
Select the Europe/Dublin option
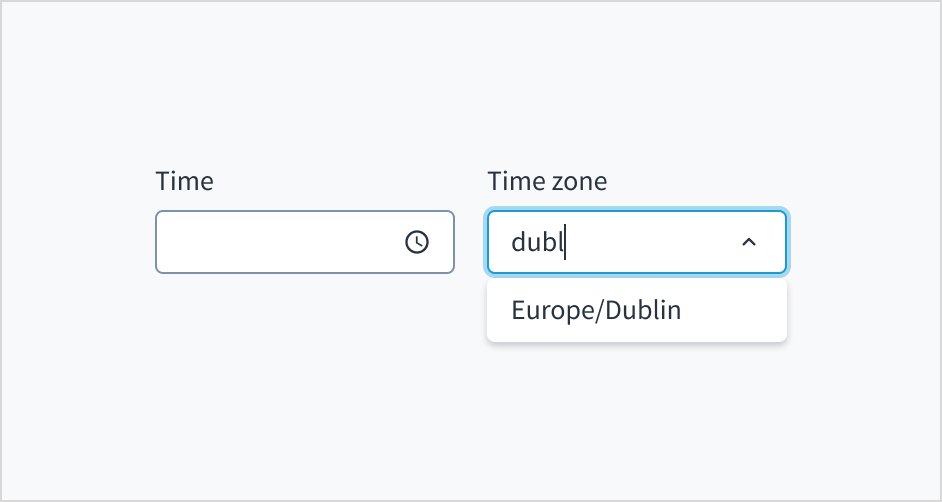pos(596,310)
